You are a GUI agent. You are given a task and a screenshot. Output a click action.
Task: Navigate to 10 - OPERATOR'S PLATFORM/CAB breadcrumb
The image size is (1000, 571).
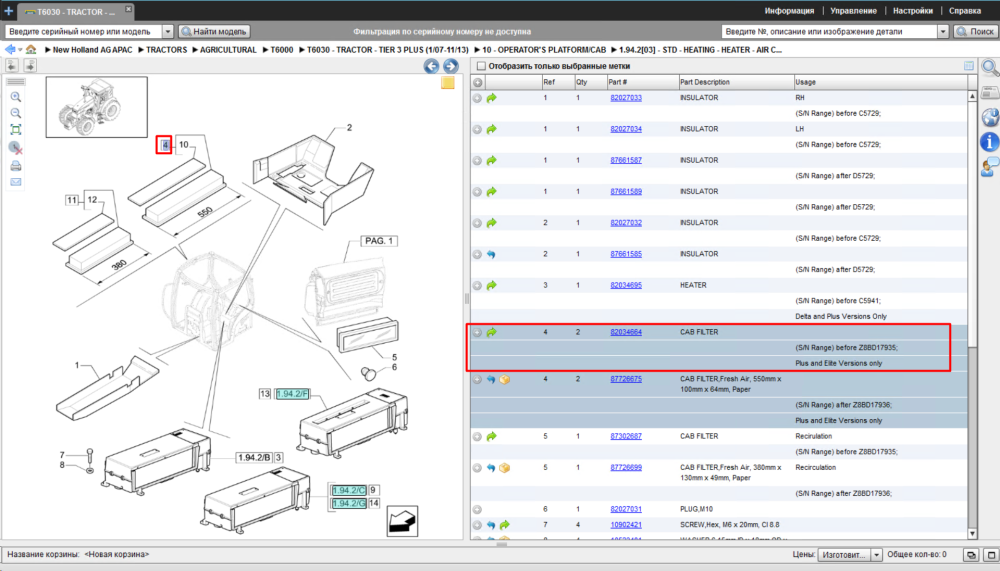(x=544, y=50)
